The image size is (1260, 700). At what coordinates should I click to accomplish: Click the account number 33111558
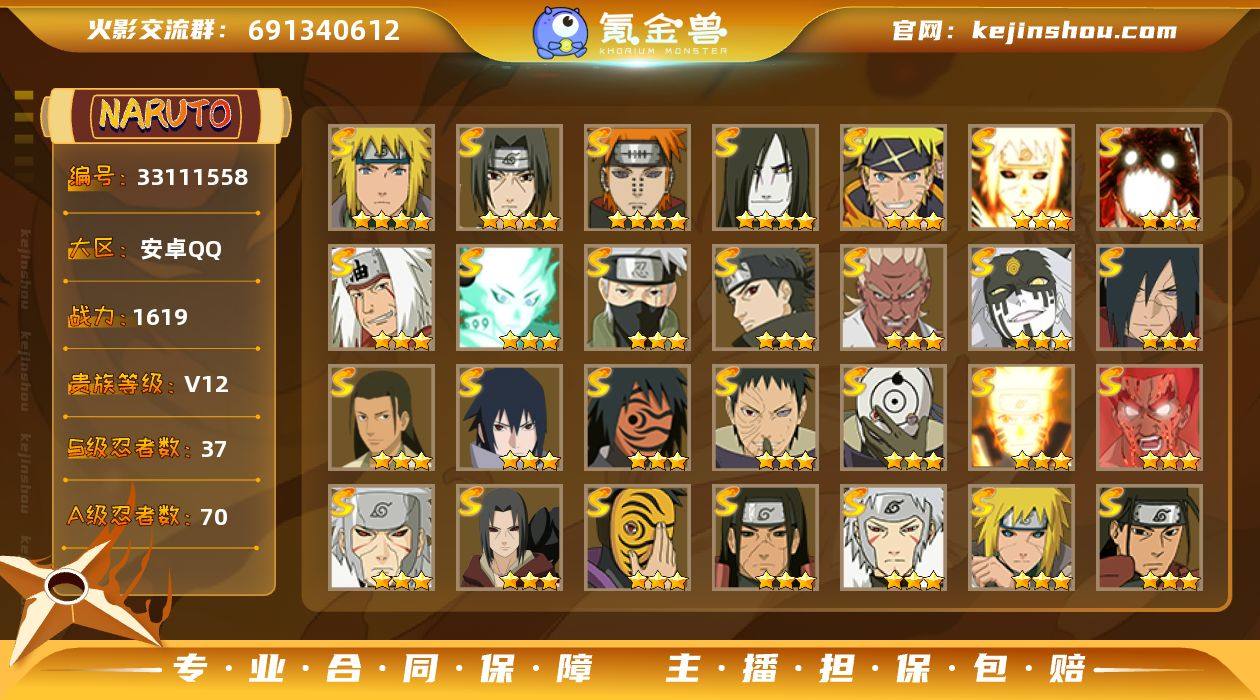(192, 178)
